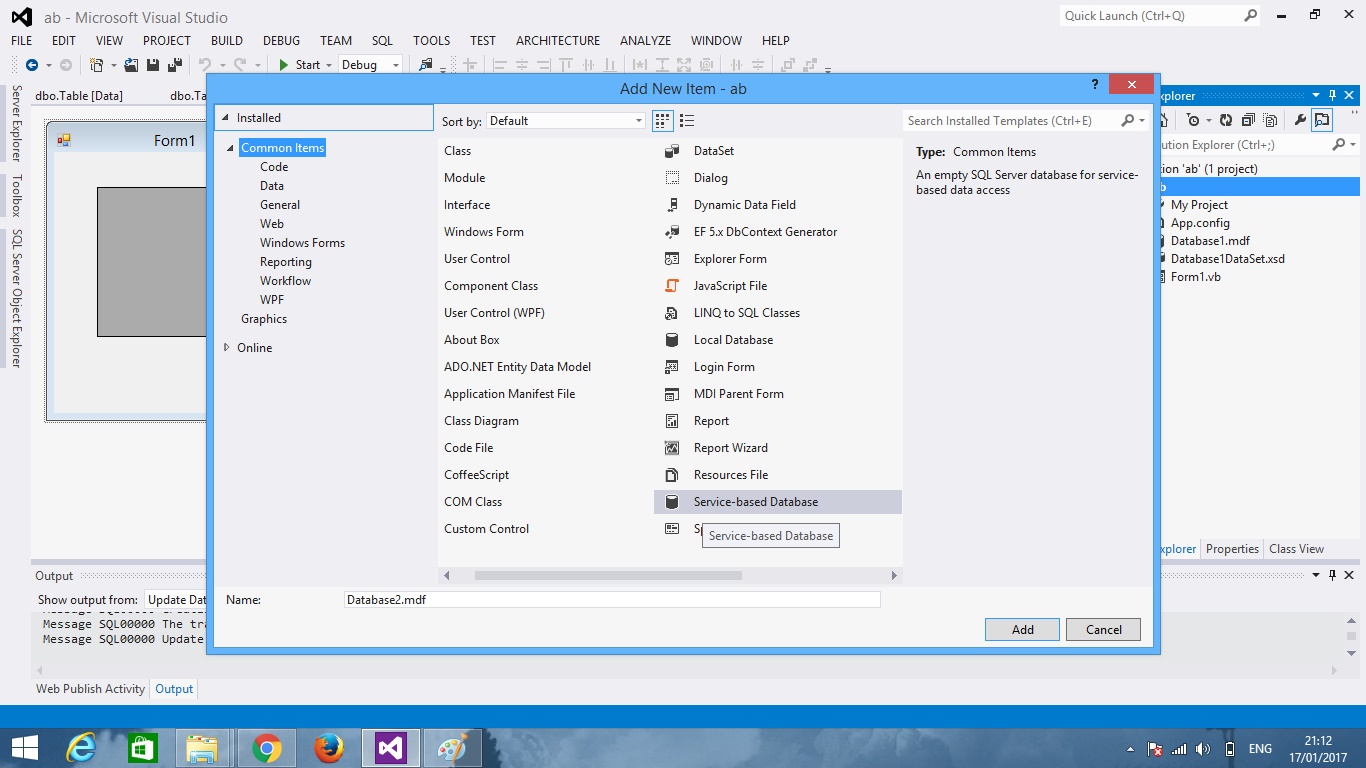The width and height of the screenshot is (1366, 768).
Task: Click the help question mark in dialog titlebar
Action: 1094,85
